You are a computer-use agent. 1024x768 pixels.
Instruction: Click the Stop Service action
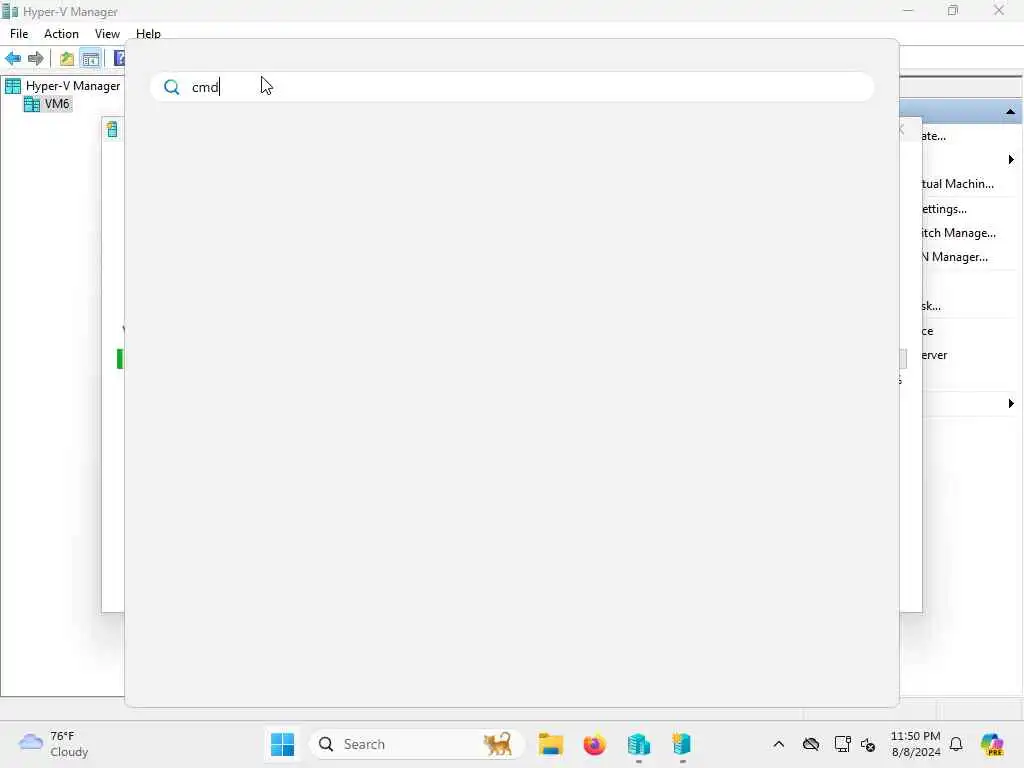(927, 331)
